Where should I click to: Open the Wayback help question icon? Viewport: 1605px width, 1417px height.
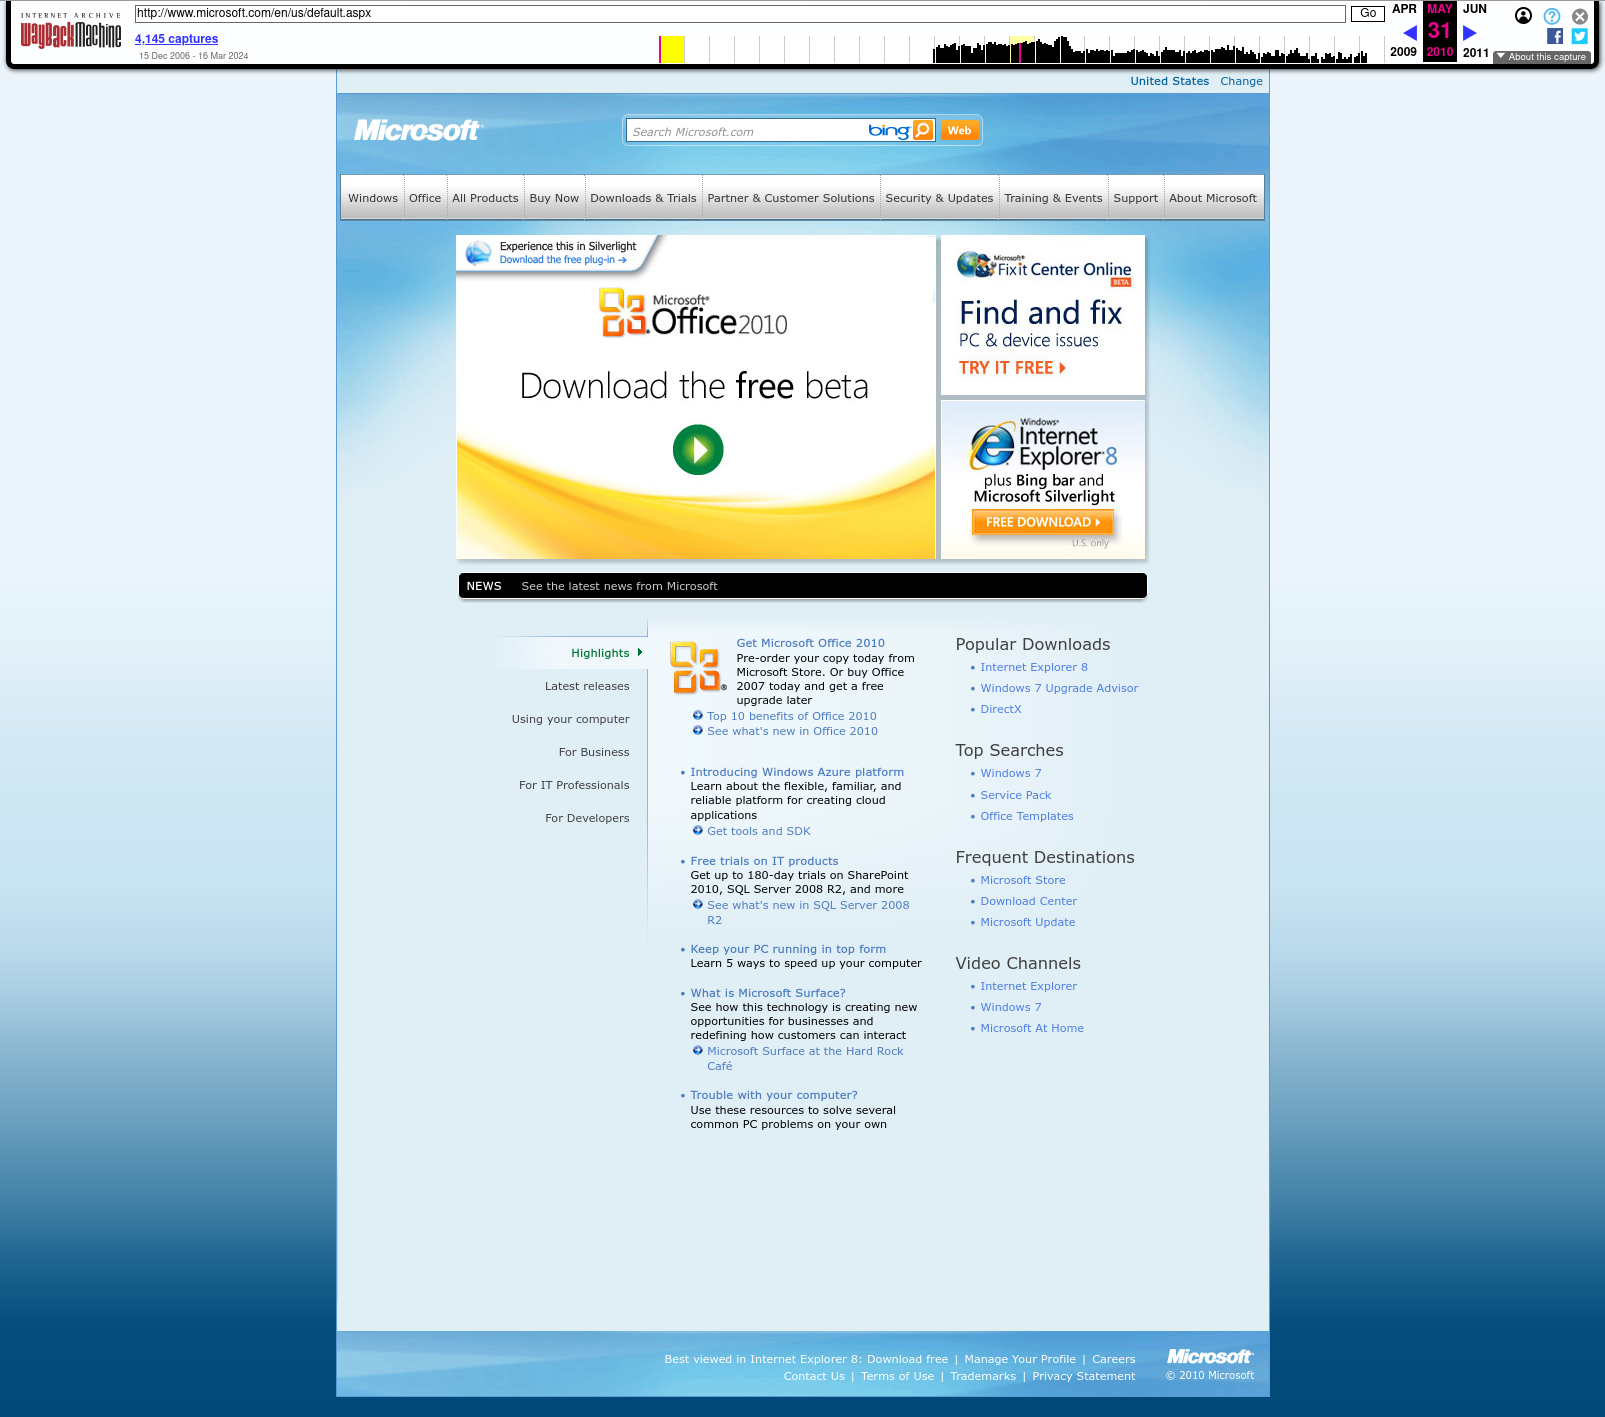click(1551, 16)
